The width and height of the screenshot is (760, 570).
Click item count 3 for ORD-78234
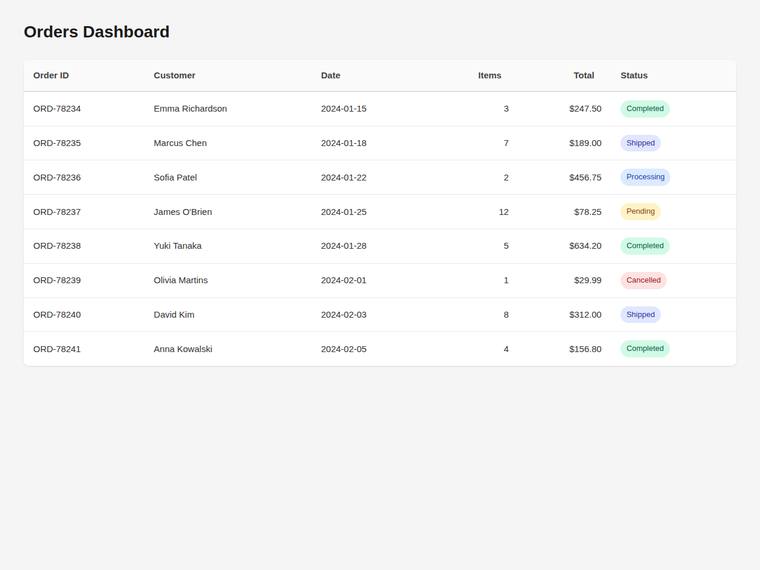[x=506, y=109]
